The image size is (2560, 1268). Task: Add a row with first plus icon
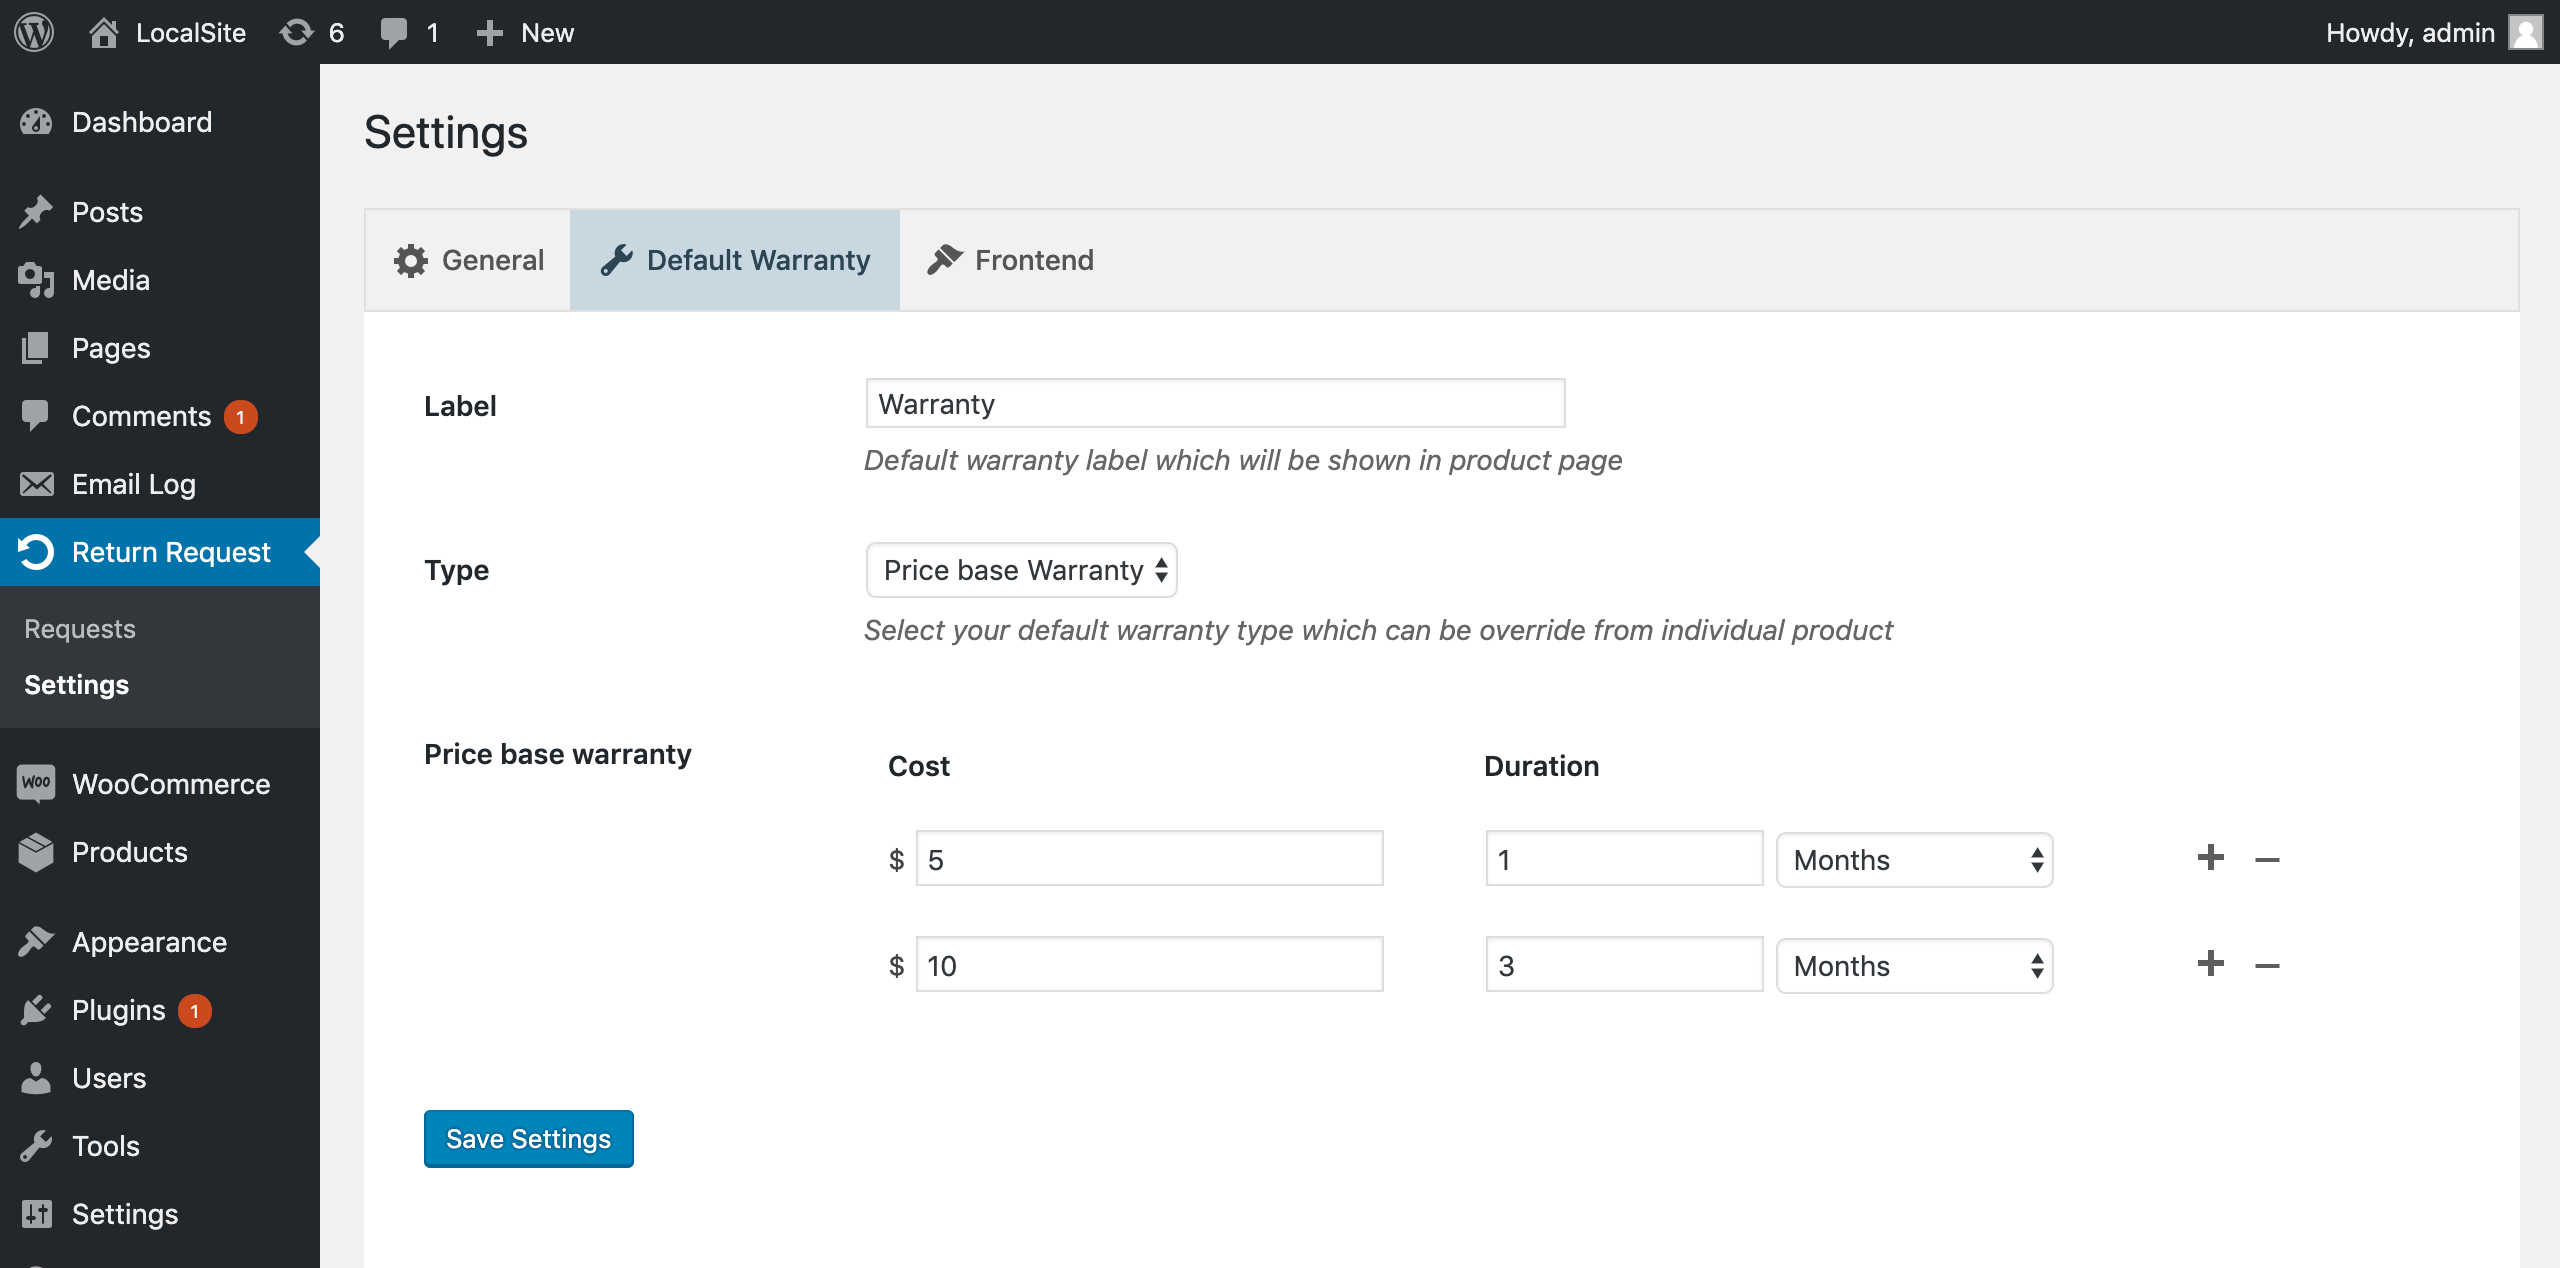click(2210, 858)
